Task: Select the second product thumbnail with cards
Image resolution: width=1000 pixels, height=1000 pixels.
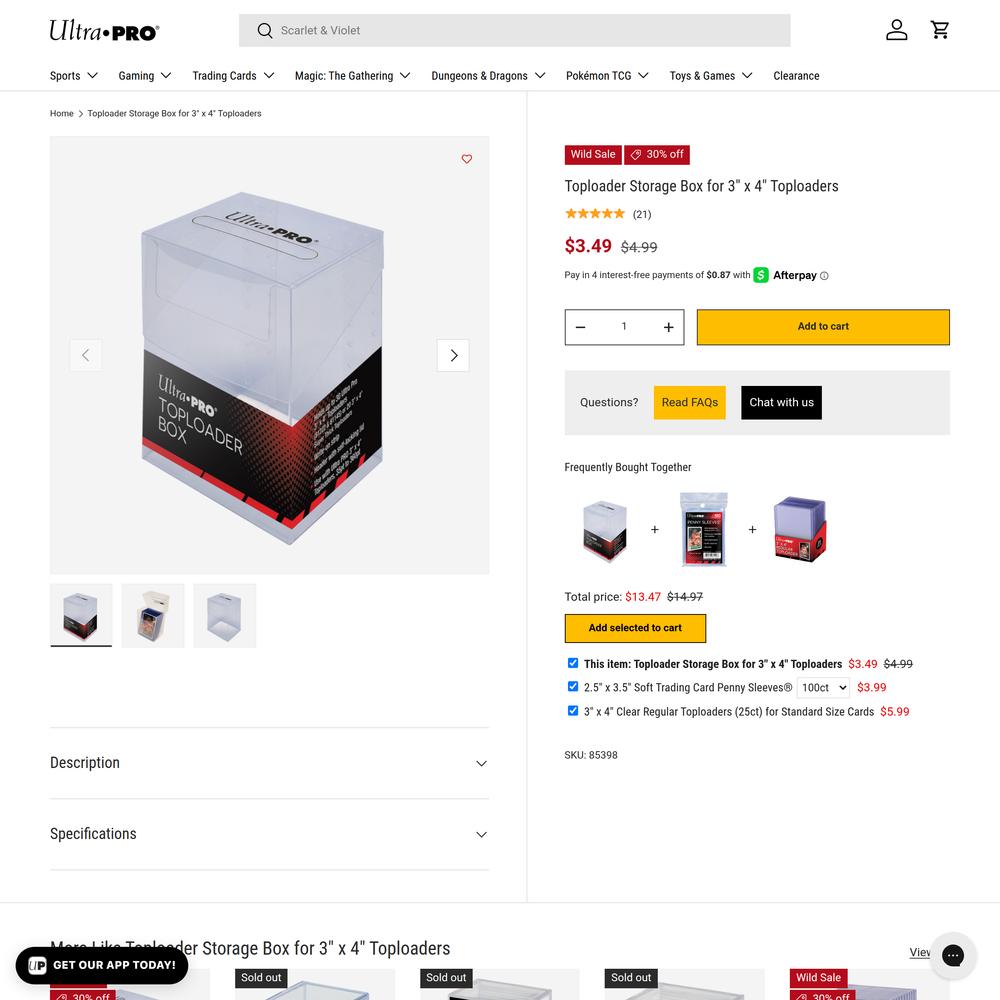Action: tap(153, 615)
